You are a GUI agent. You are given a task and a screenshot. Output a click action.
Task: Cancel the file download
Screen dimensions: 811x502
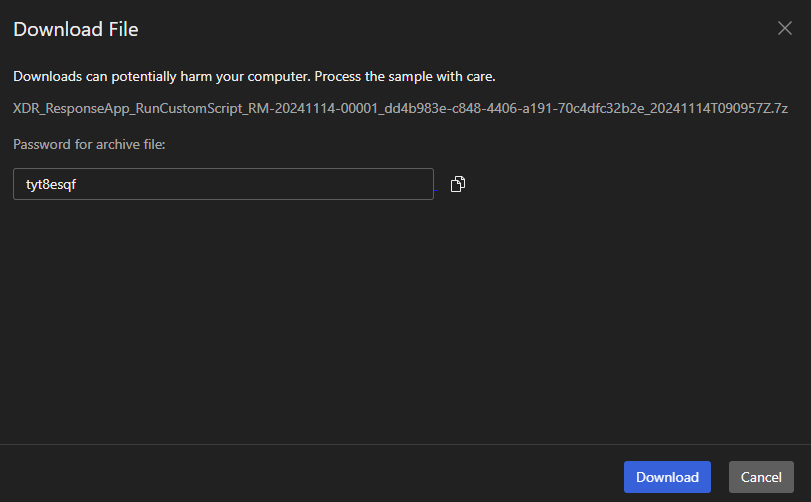coord(761,477)
